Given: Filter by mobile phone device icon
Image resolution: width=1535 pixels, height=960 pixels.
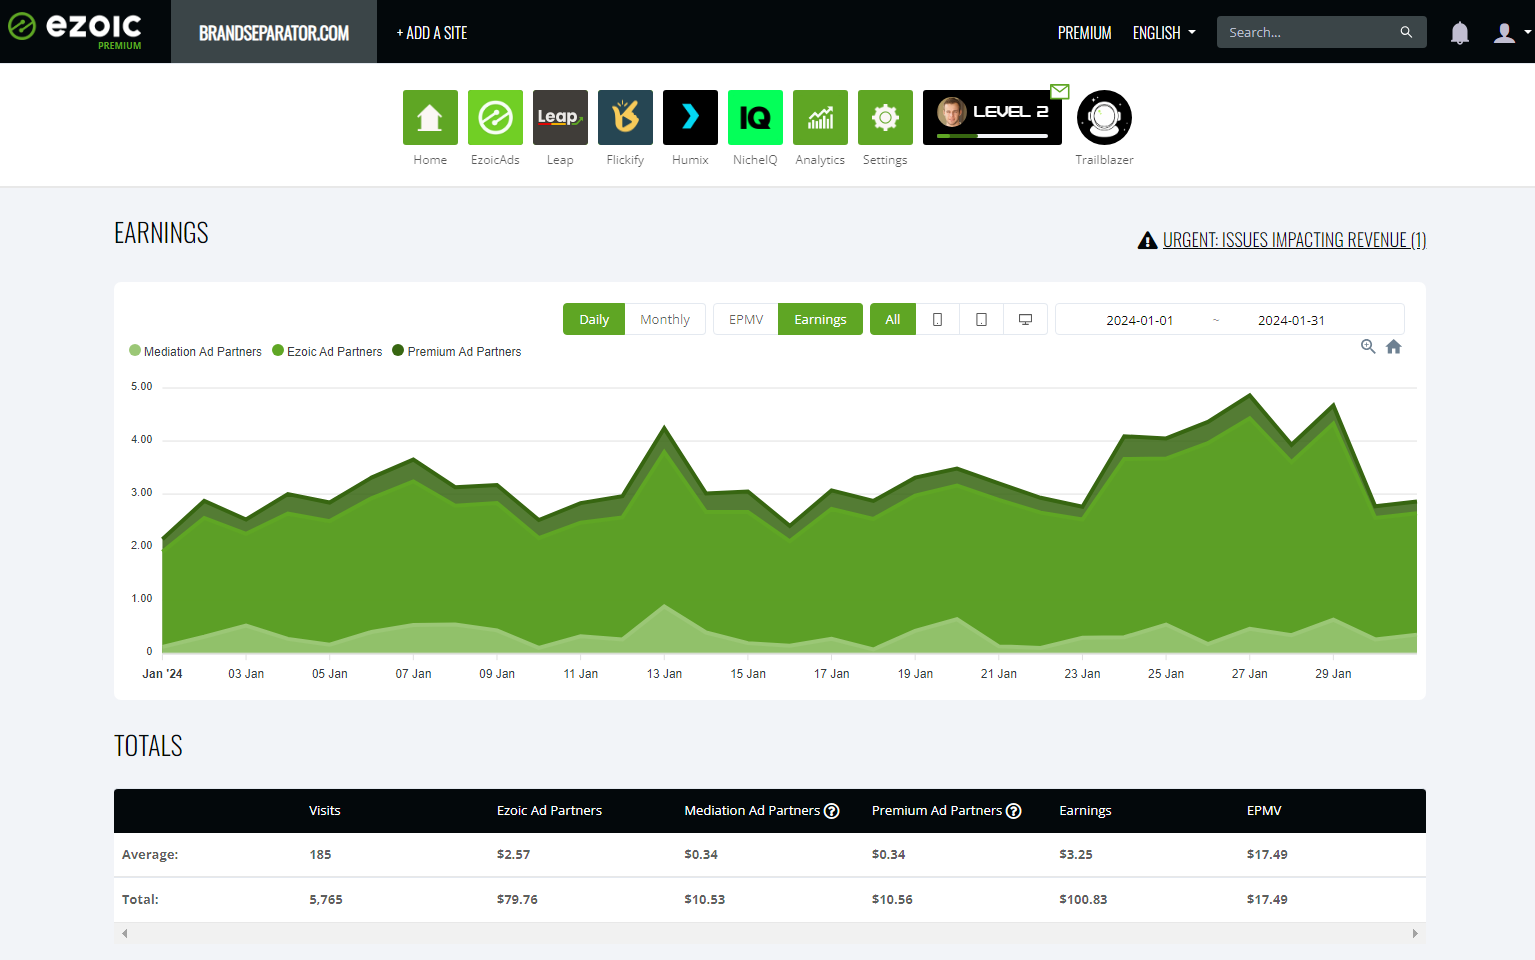Looking at the screenshot, I should (937, 319).
